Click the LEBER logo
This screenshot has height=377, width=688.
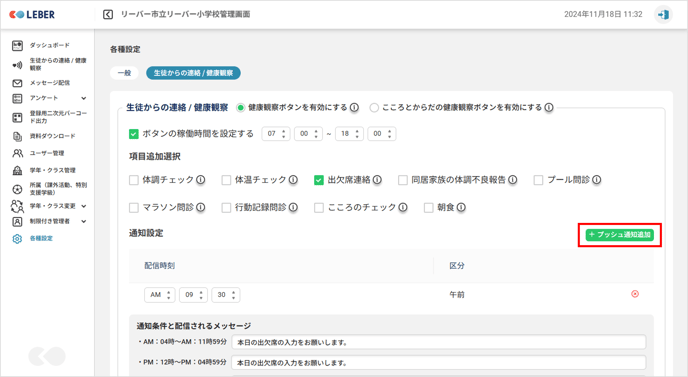point(32,14)
